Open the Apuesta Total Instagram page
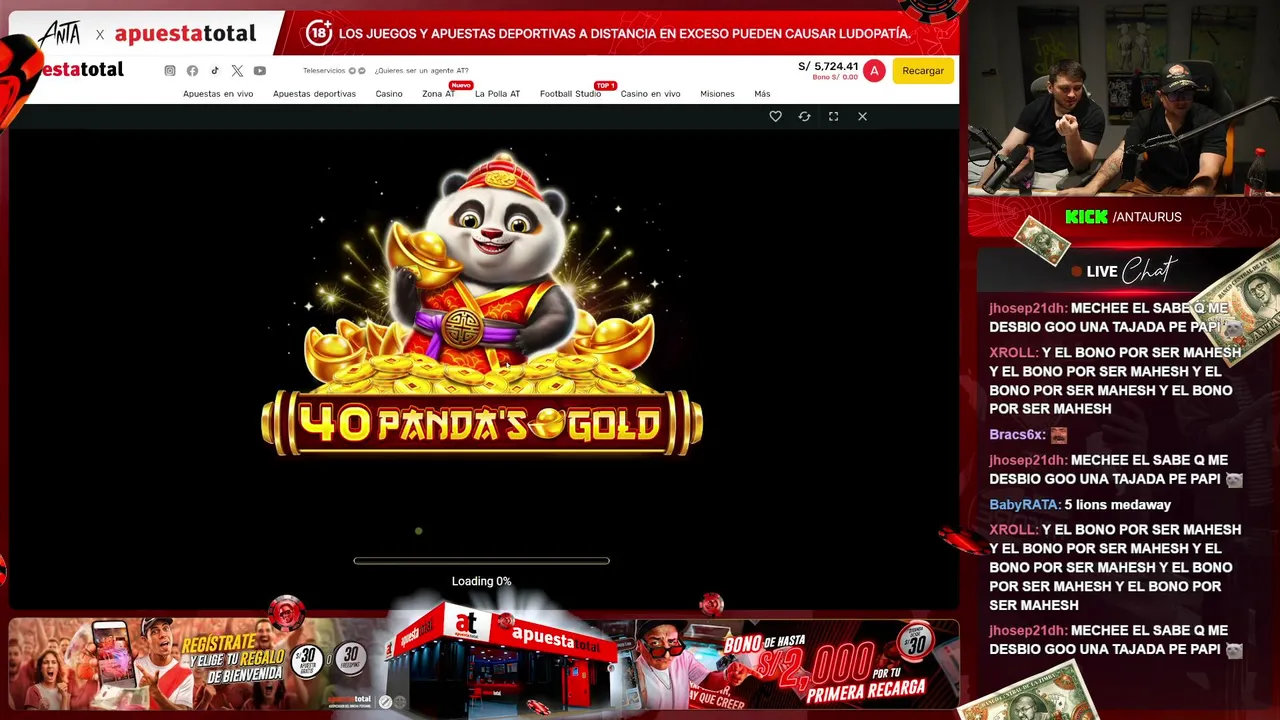The width and height of the screenshot is (1280, 720). (x=170, y=71)
